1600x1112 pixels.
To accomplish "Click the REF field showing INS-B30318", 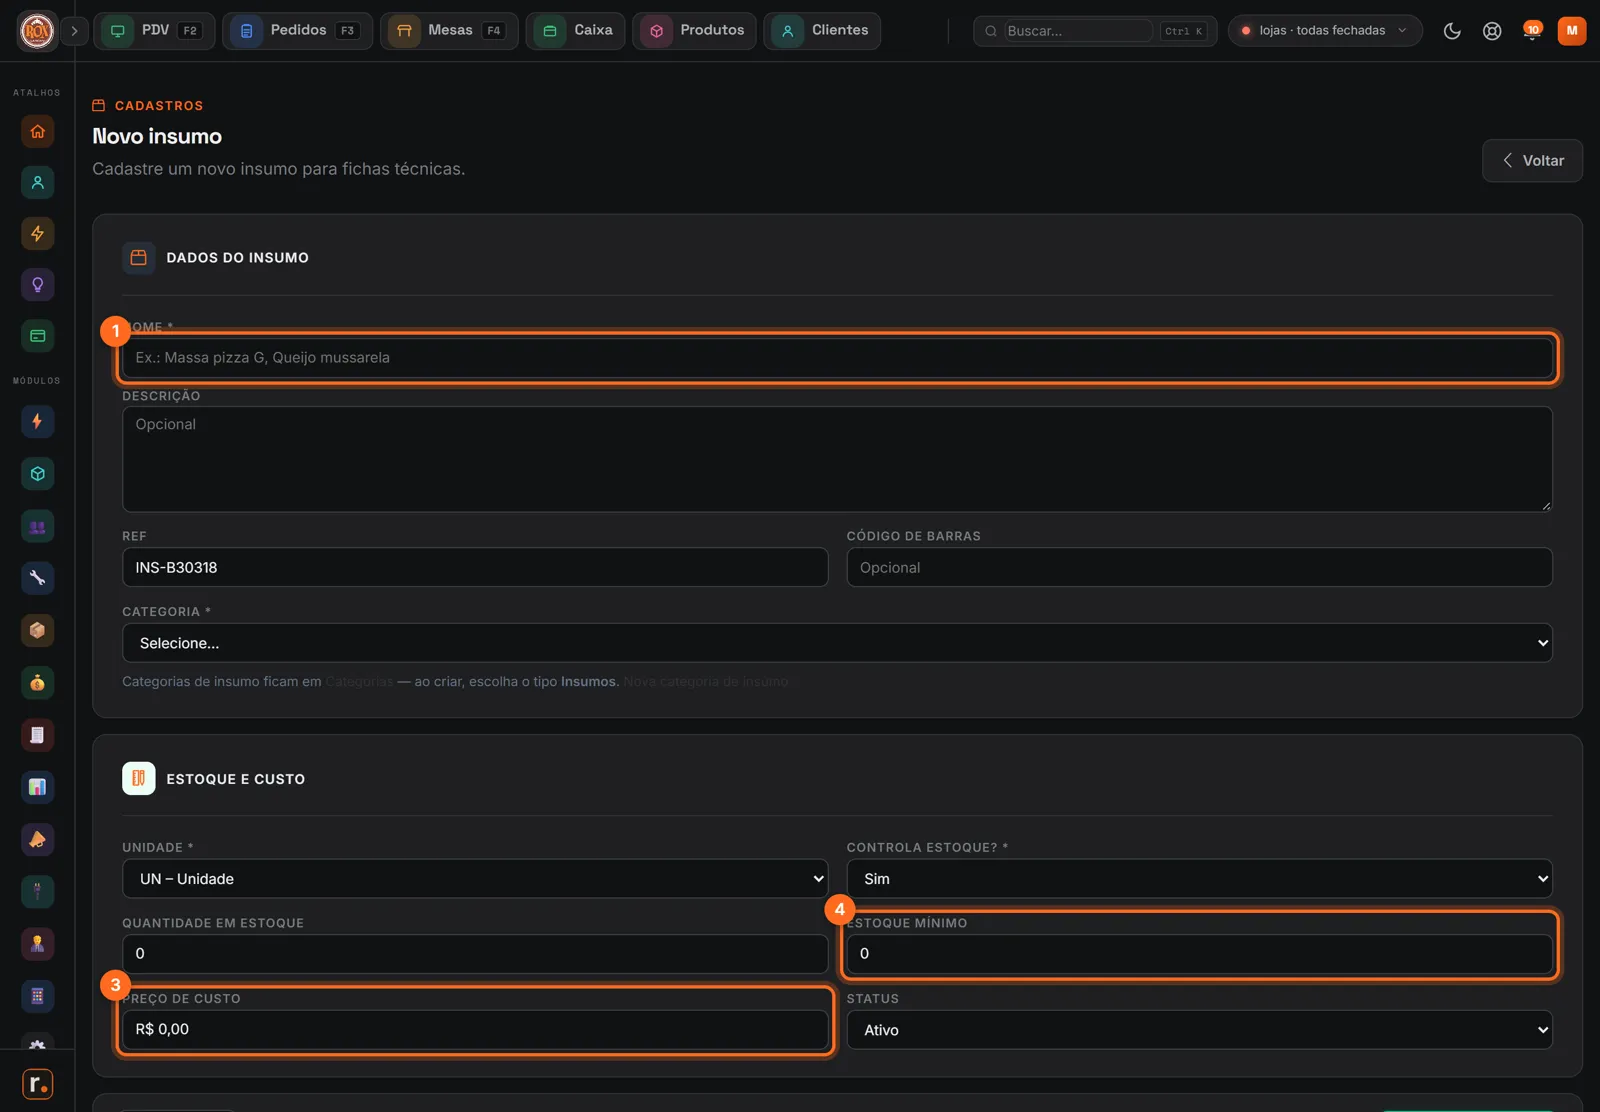I will (x=475, y=567).
